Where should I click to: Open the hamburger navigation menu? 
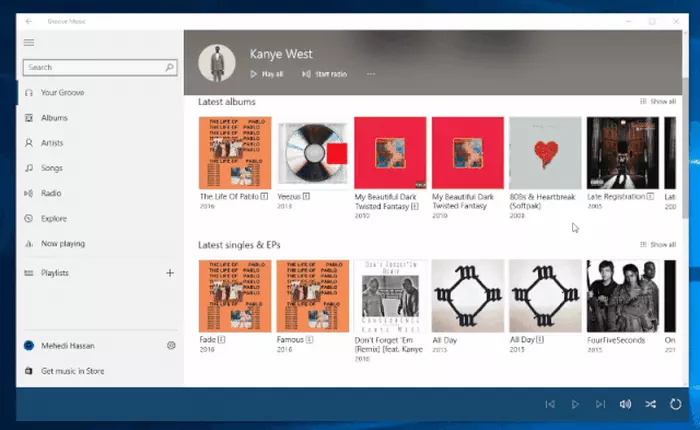coord(29,42)
